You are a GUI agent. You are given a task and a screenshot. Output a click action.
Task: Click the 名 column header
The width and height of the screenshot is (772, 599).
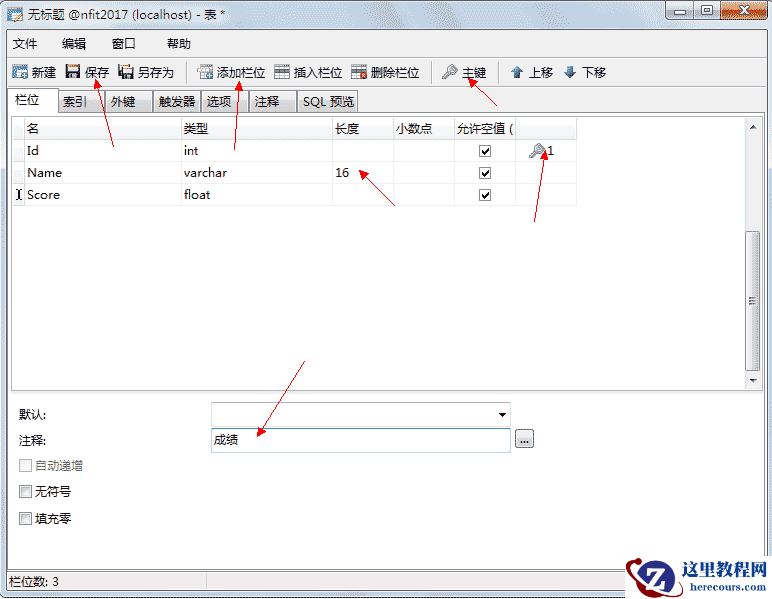click(x=102, y=129)
